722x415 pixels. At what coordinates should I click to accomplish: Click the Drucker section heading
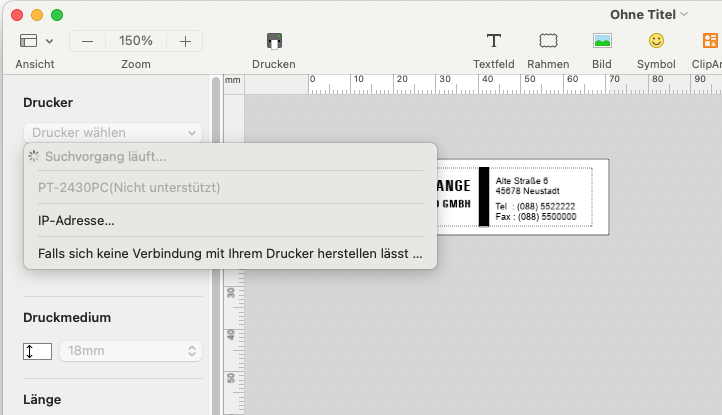pos(48,103)
